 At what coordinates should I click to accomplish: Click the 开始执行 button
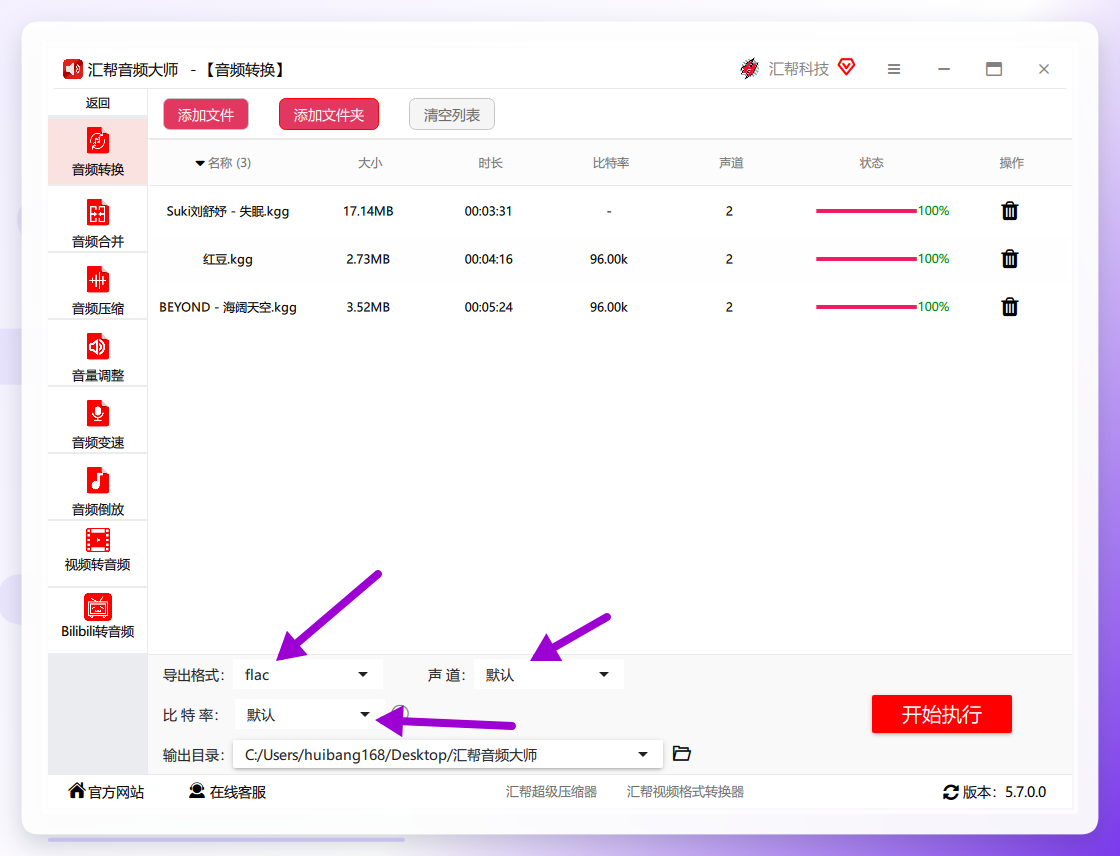941,714
